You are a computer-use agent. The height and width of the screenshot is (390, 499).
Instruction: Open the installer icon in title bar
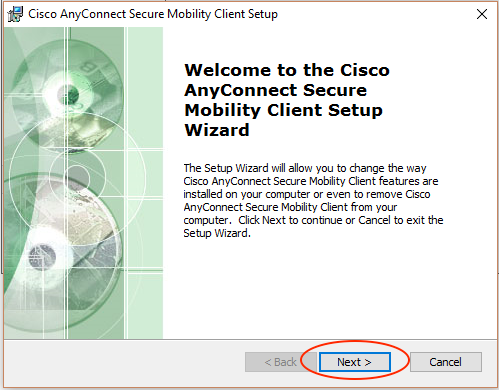pyautogui.click(x=15, y=14)
